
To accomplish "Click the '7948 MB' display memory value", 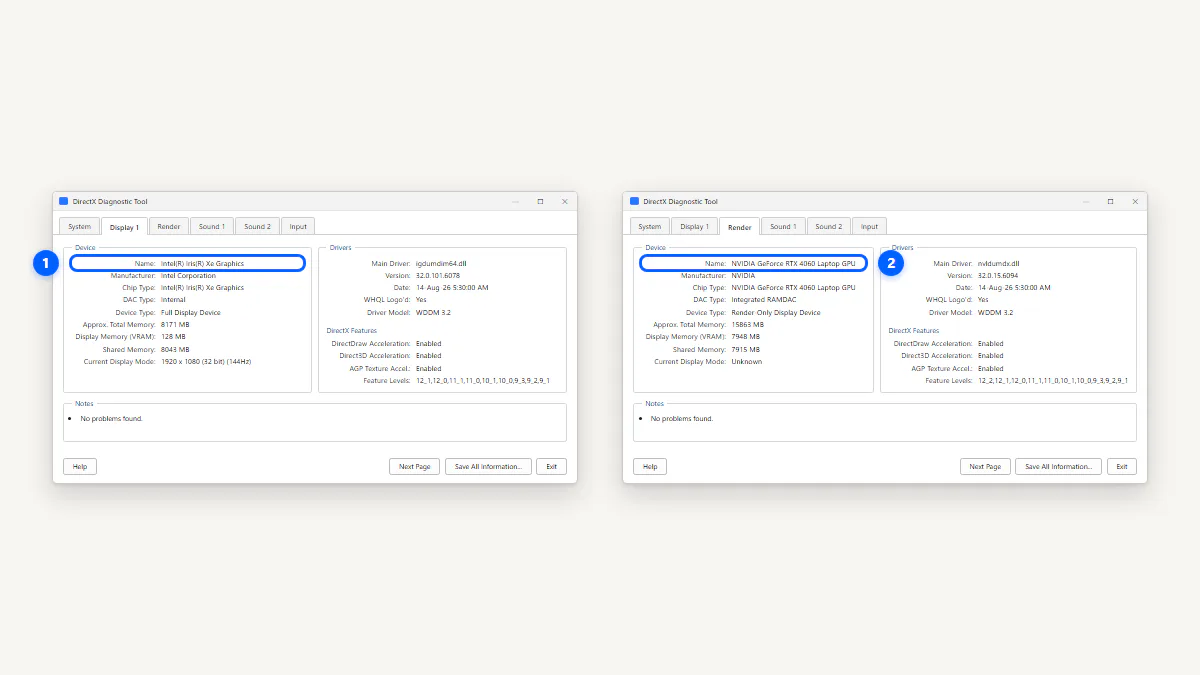I will click(x=745, y=337).
